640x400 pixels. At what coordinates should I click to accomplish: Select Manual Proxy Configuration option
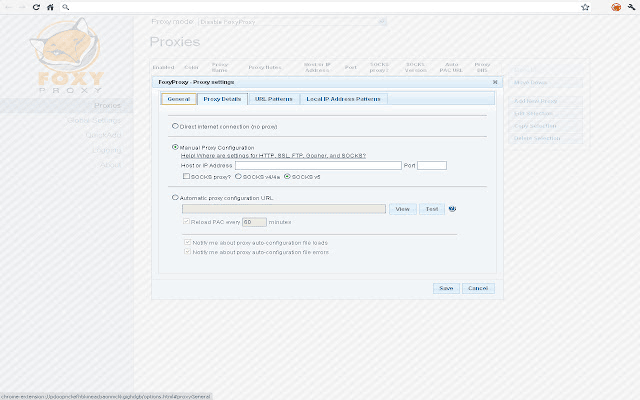[x=175, y=147]
